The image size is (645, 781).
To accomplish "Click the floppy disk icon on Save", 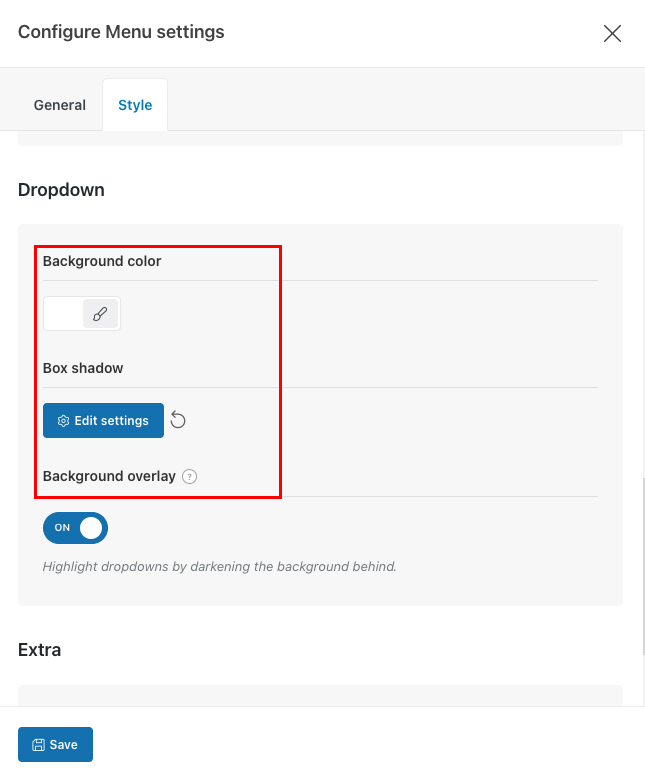I will pyautogui.click(x=38, y=745).
